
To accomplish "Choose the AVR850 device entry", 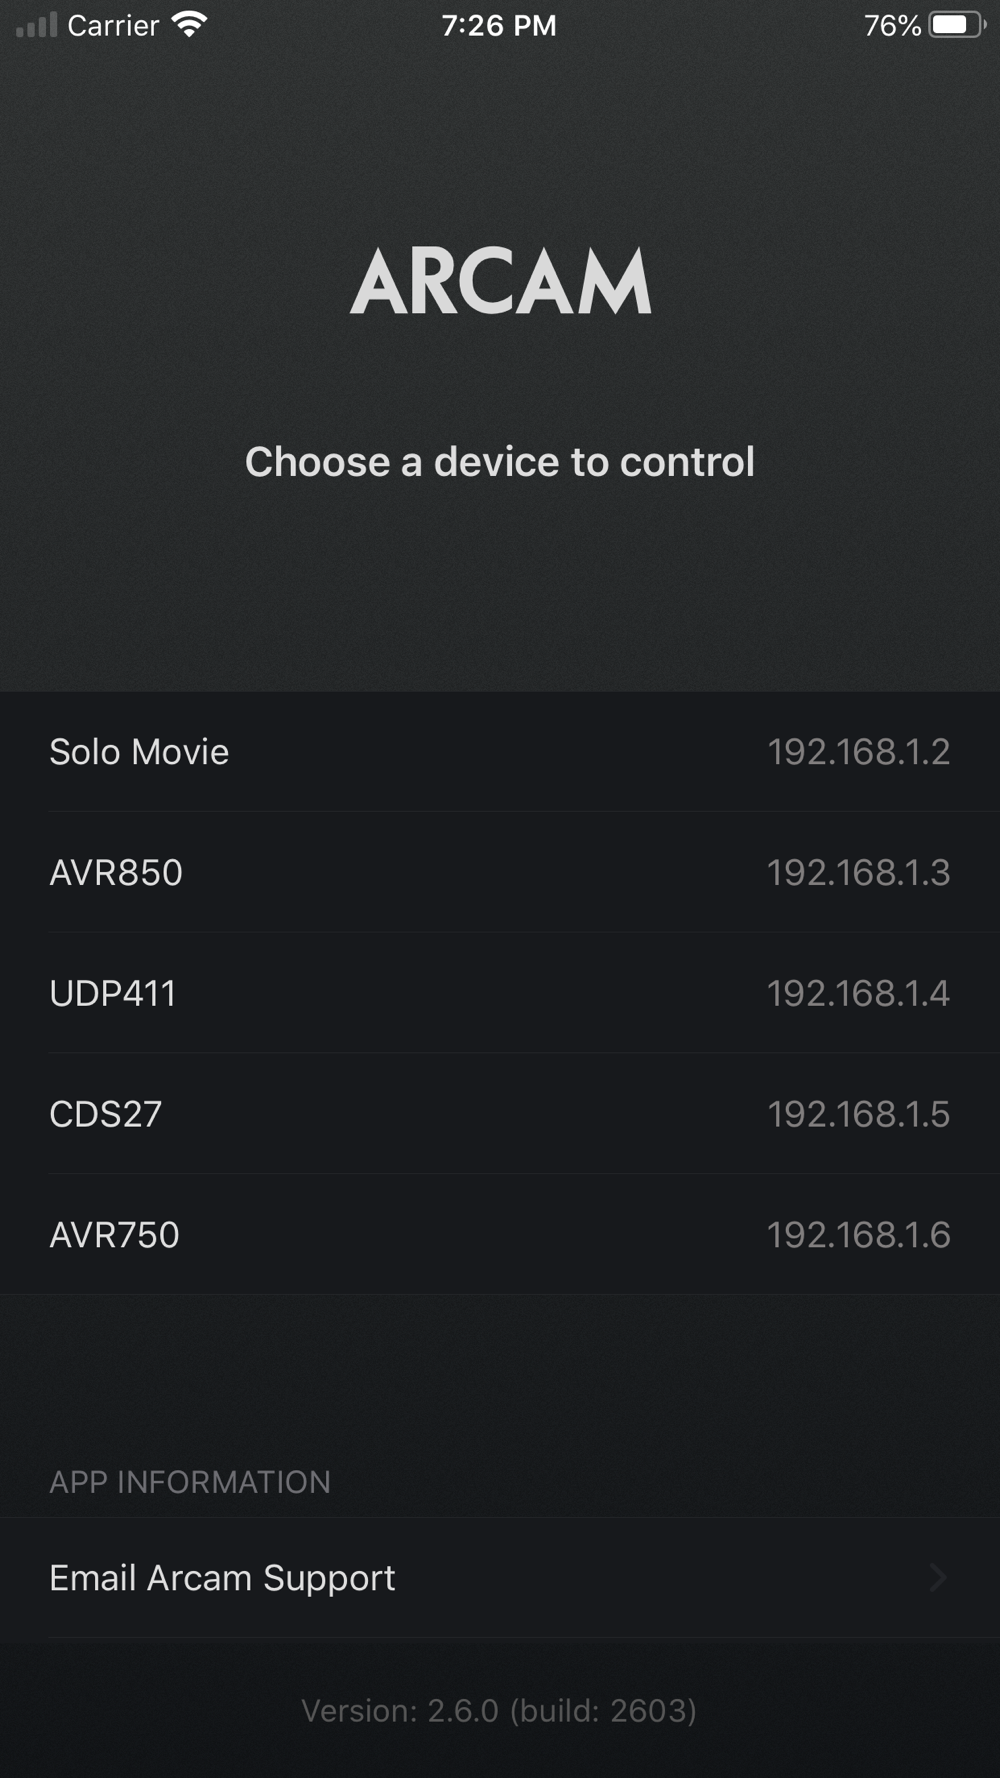I will (x=500, y=872).
